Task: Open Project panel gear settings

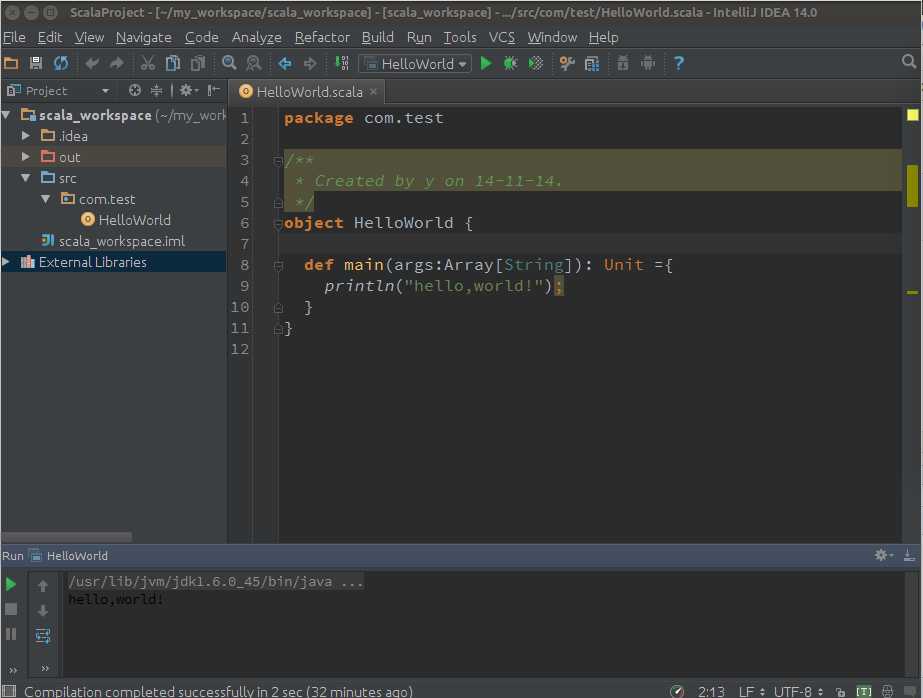Action: [188, 91]
